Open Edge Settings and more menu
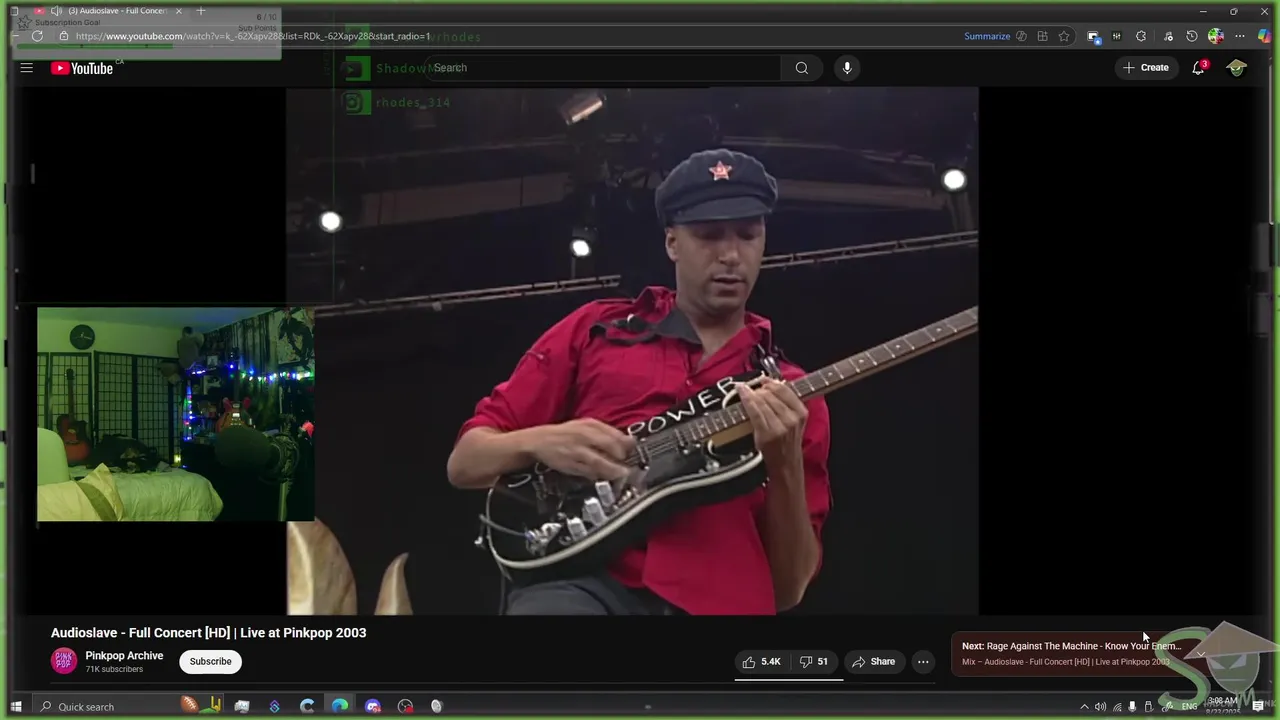Viewport: 1280px width, 720px height. [1240, 36]
